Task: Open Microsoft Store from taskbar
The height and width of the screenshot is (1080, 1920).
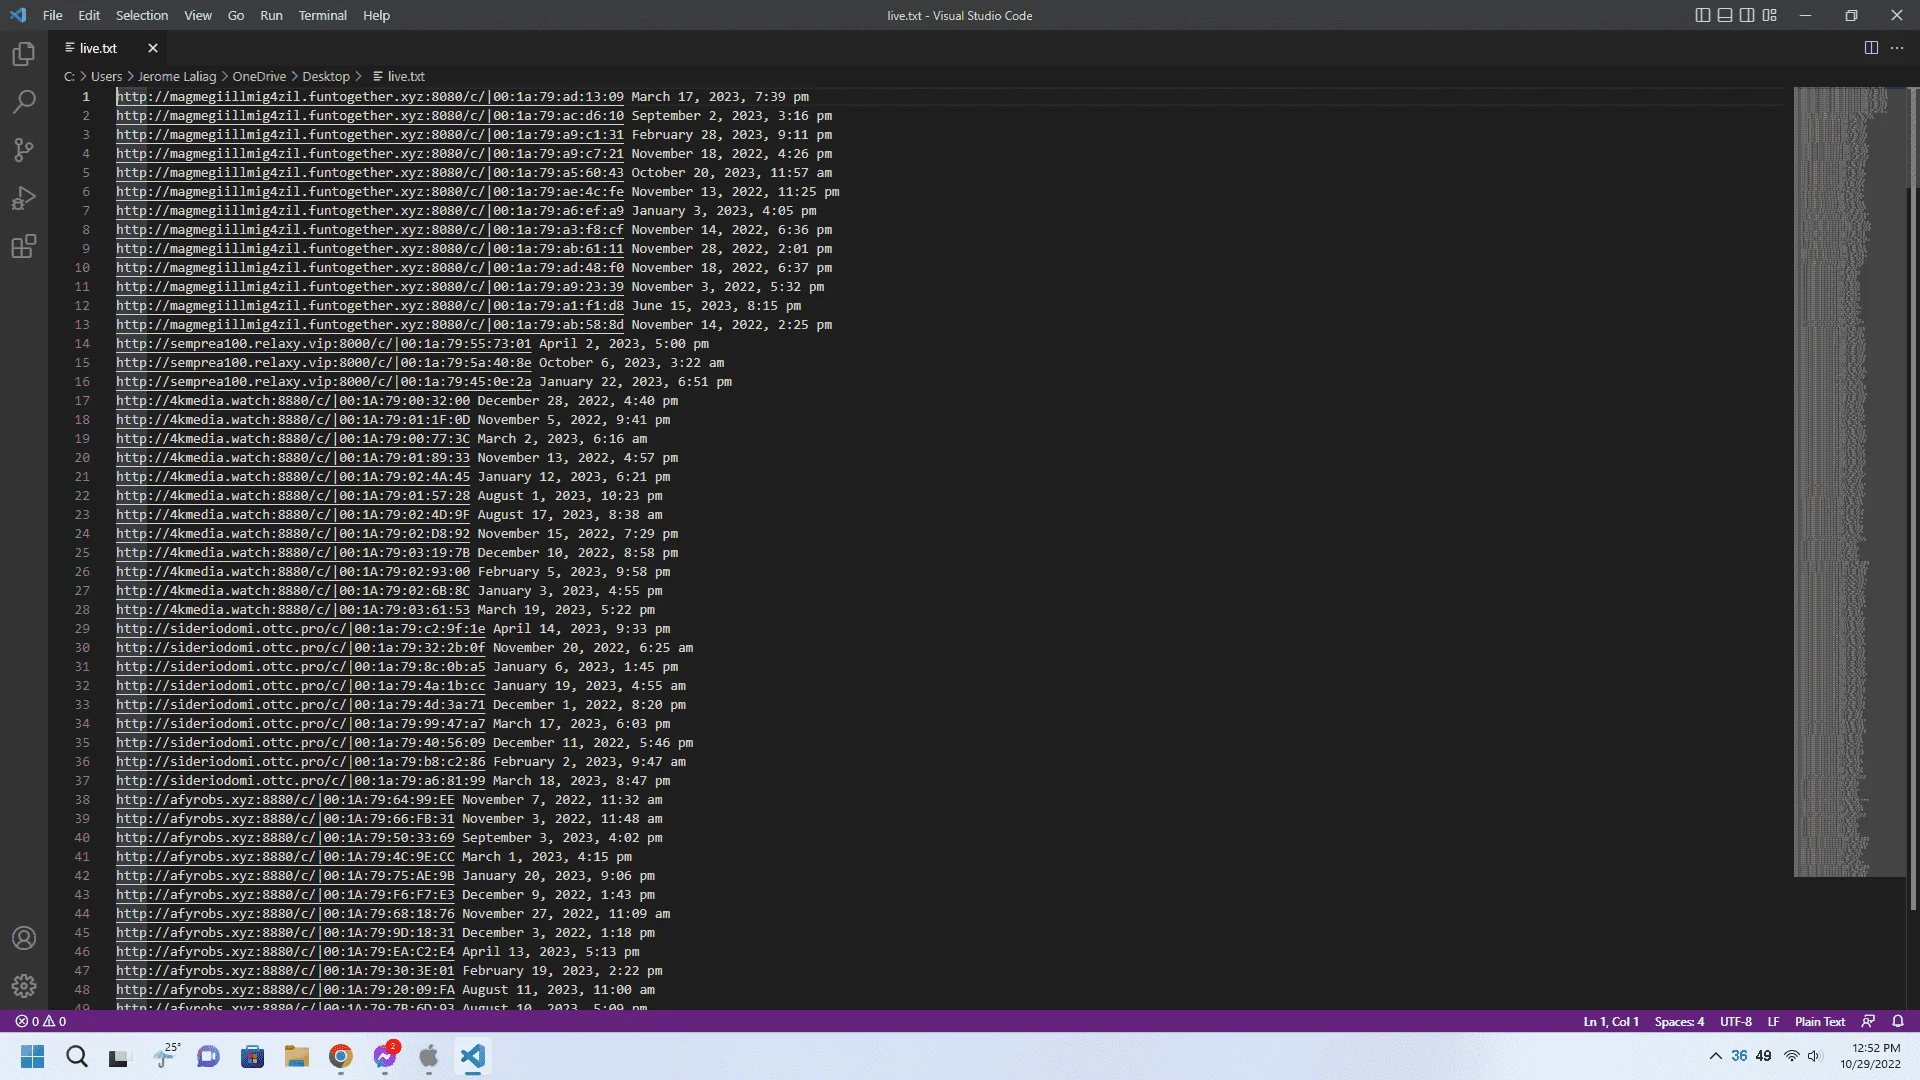Action: (x=252, y=1057)
